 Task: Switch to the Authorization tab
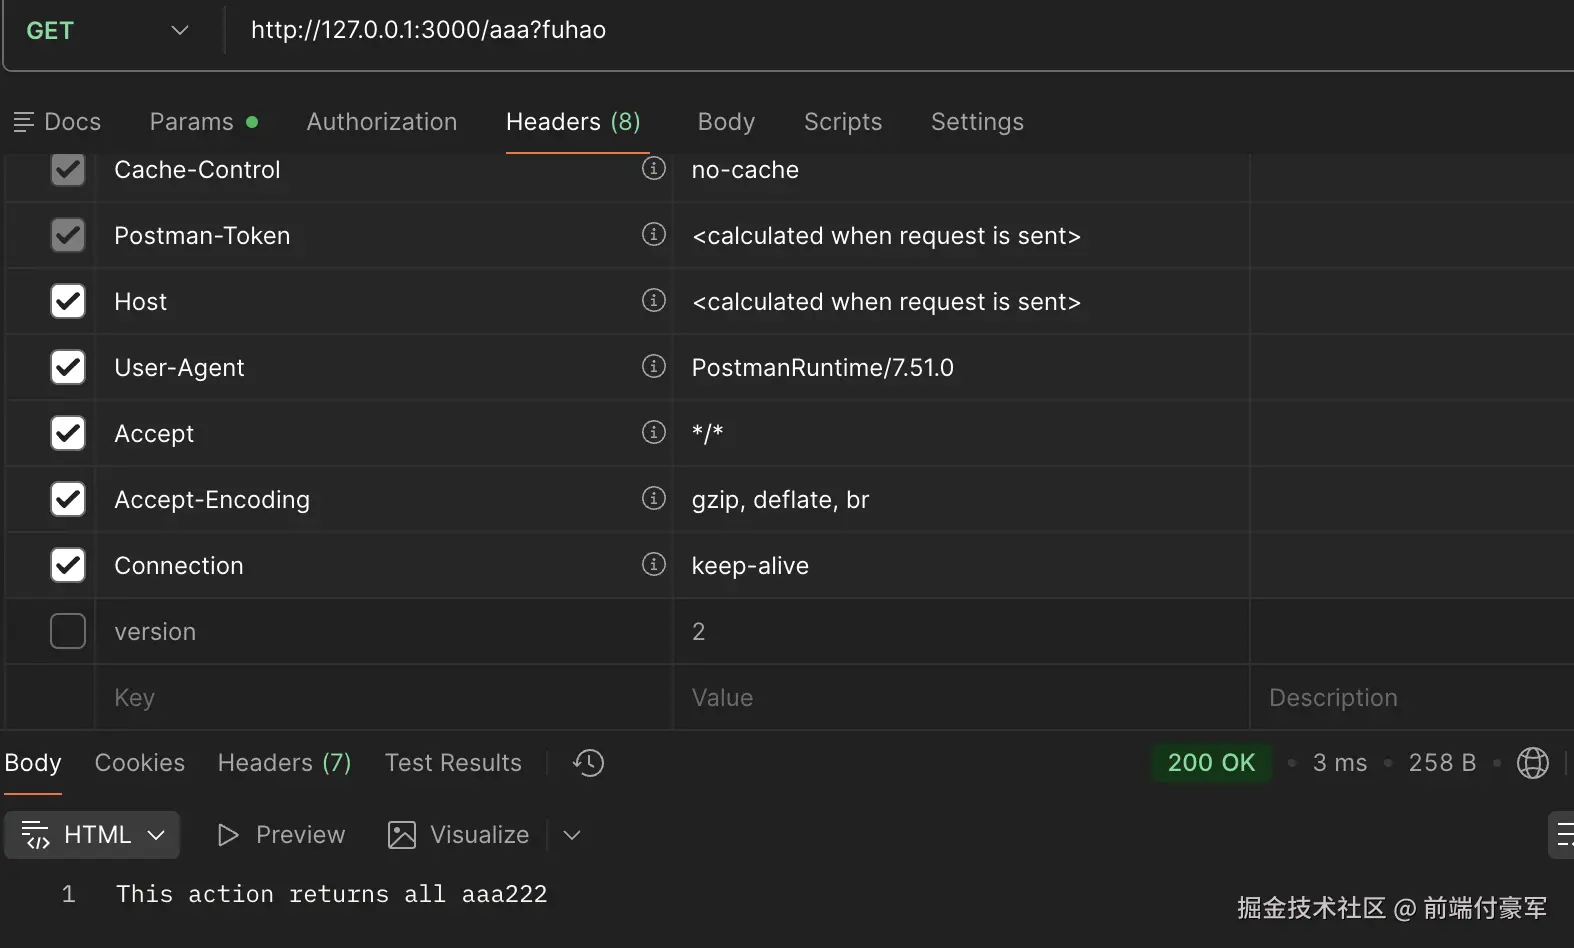[381, 122]
